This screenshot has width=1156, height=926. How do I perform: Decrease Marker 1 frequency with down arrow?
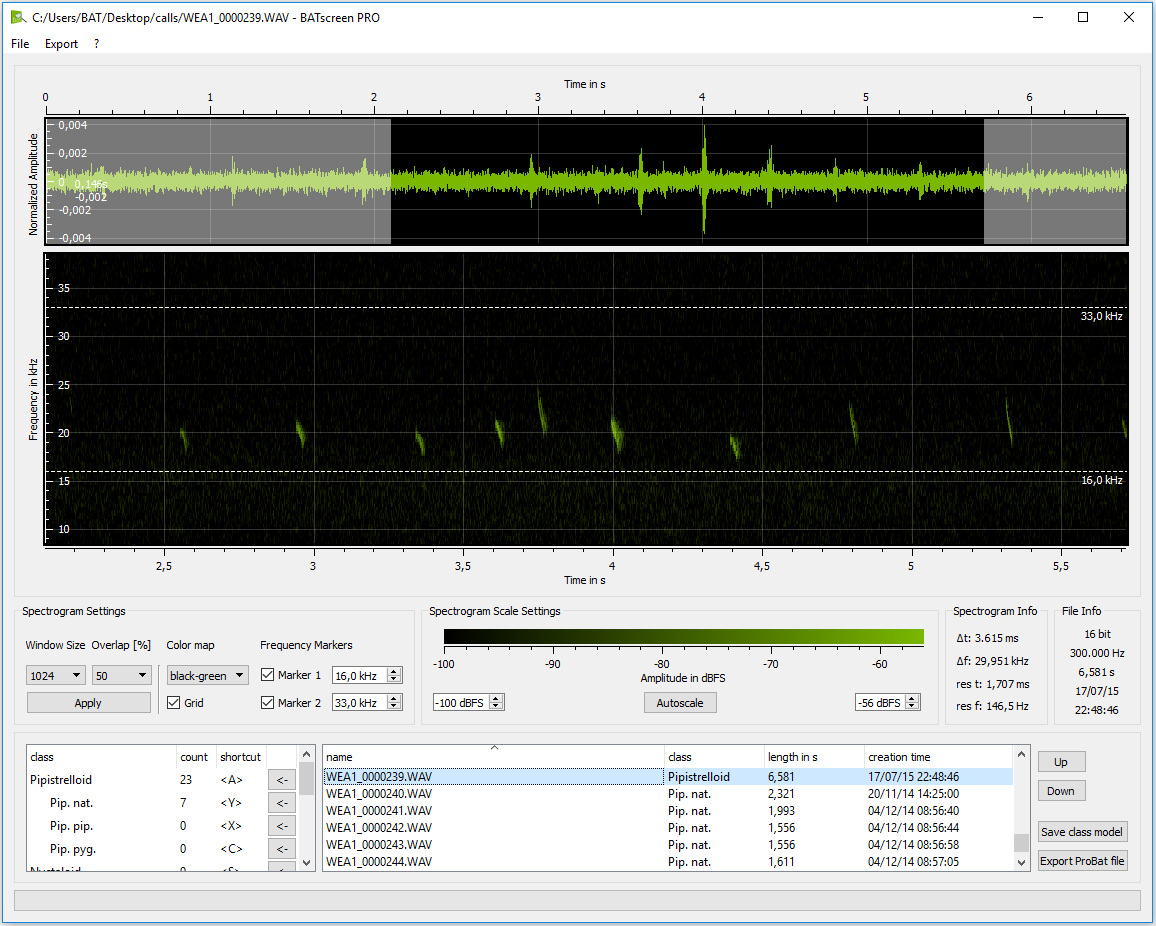(x=394, y=679)
